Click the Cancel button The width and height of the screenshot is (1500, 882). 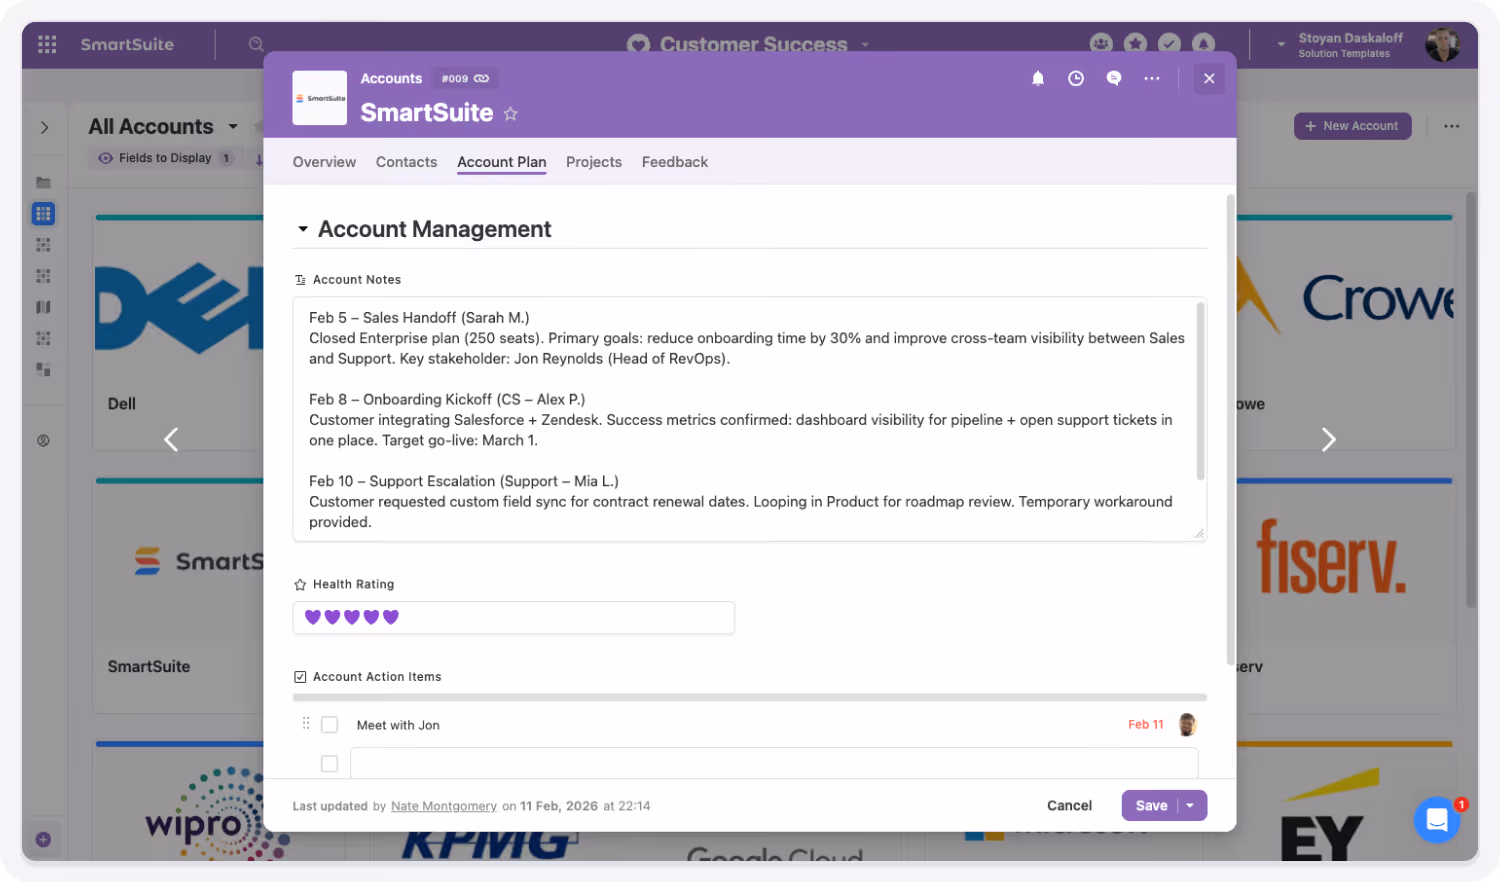click(1069, 805)
